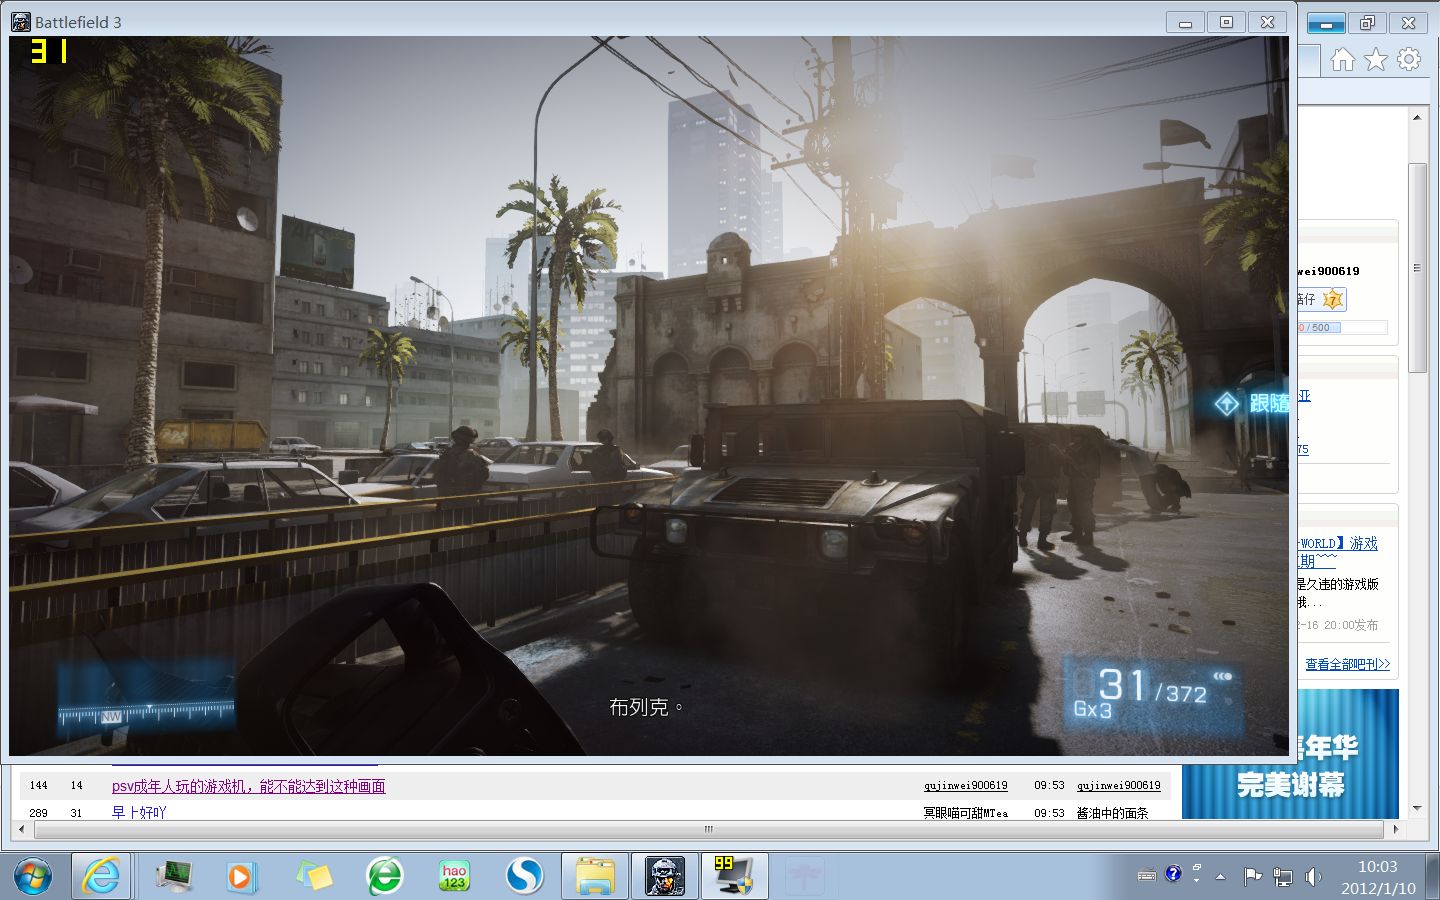Screen dimensions: 1440x900
Task: Click the blue help question-mark tray icon
Action: pos(1173,873)
